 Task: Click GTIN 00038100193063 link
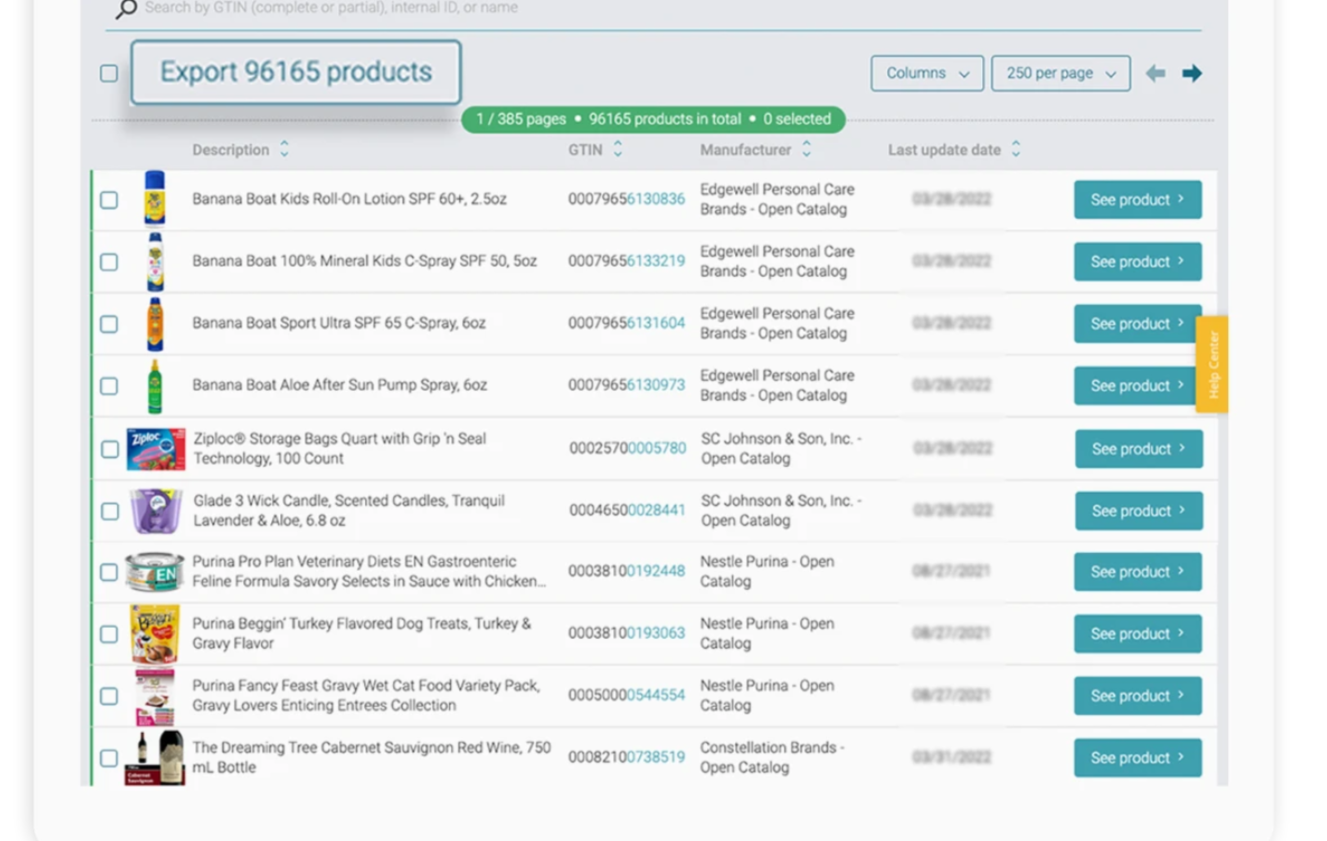[627, 633]
